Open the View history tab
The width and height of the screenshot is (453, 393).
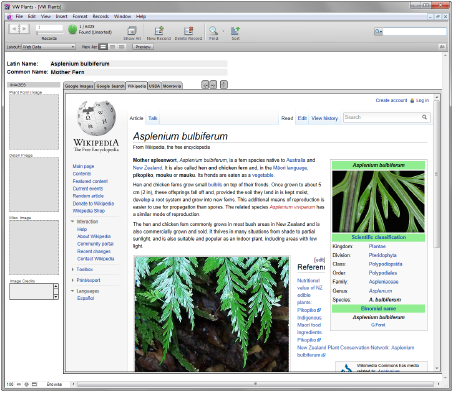click(x=325, y=118)
